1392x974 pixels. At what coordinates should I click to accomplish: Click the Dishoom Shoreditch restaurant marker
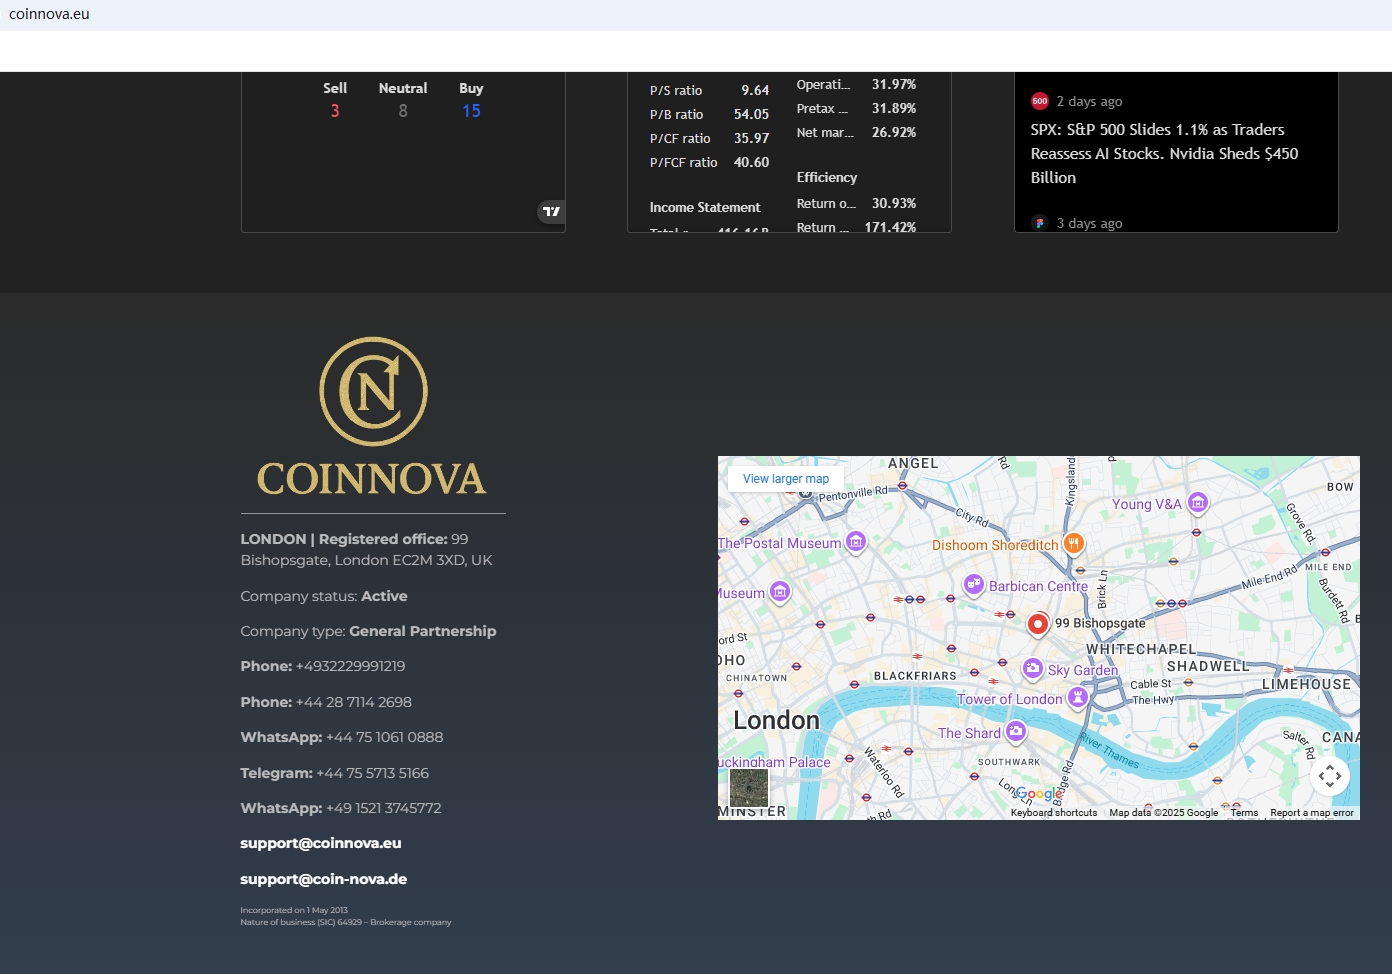1073,544
